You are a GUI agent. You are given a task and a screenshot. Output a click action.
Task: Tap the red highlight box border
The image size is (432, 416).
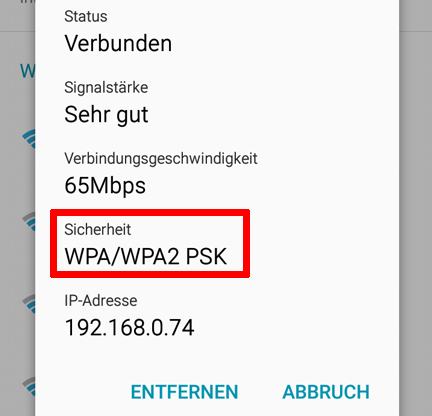click(150, 212)
